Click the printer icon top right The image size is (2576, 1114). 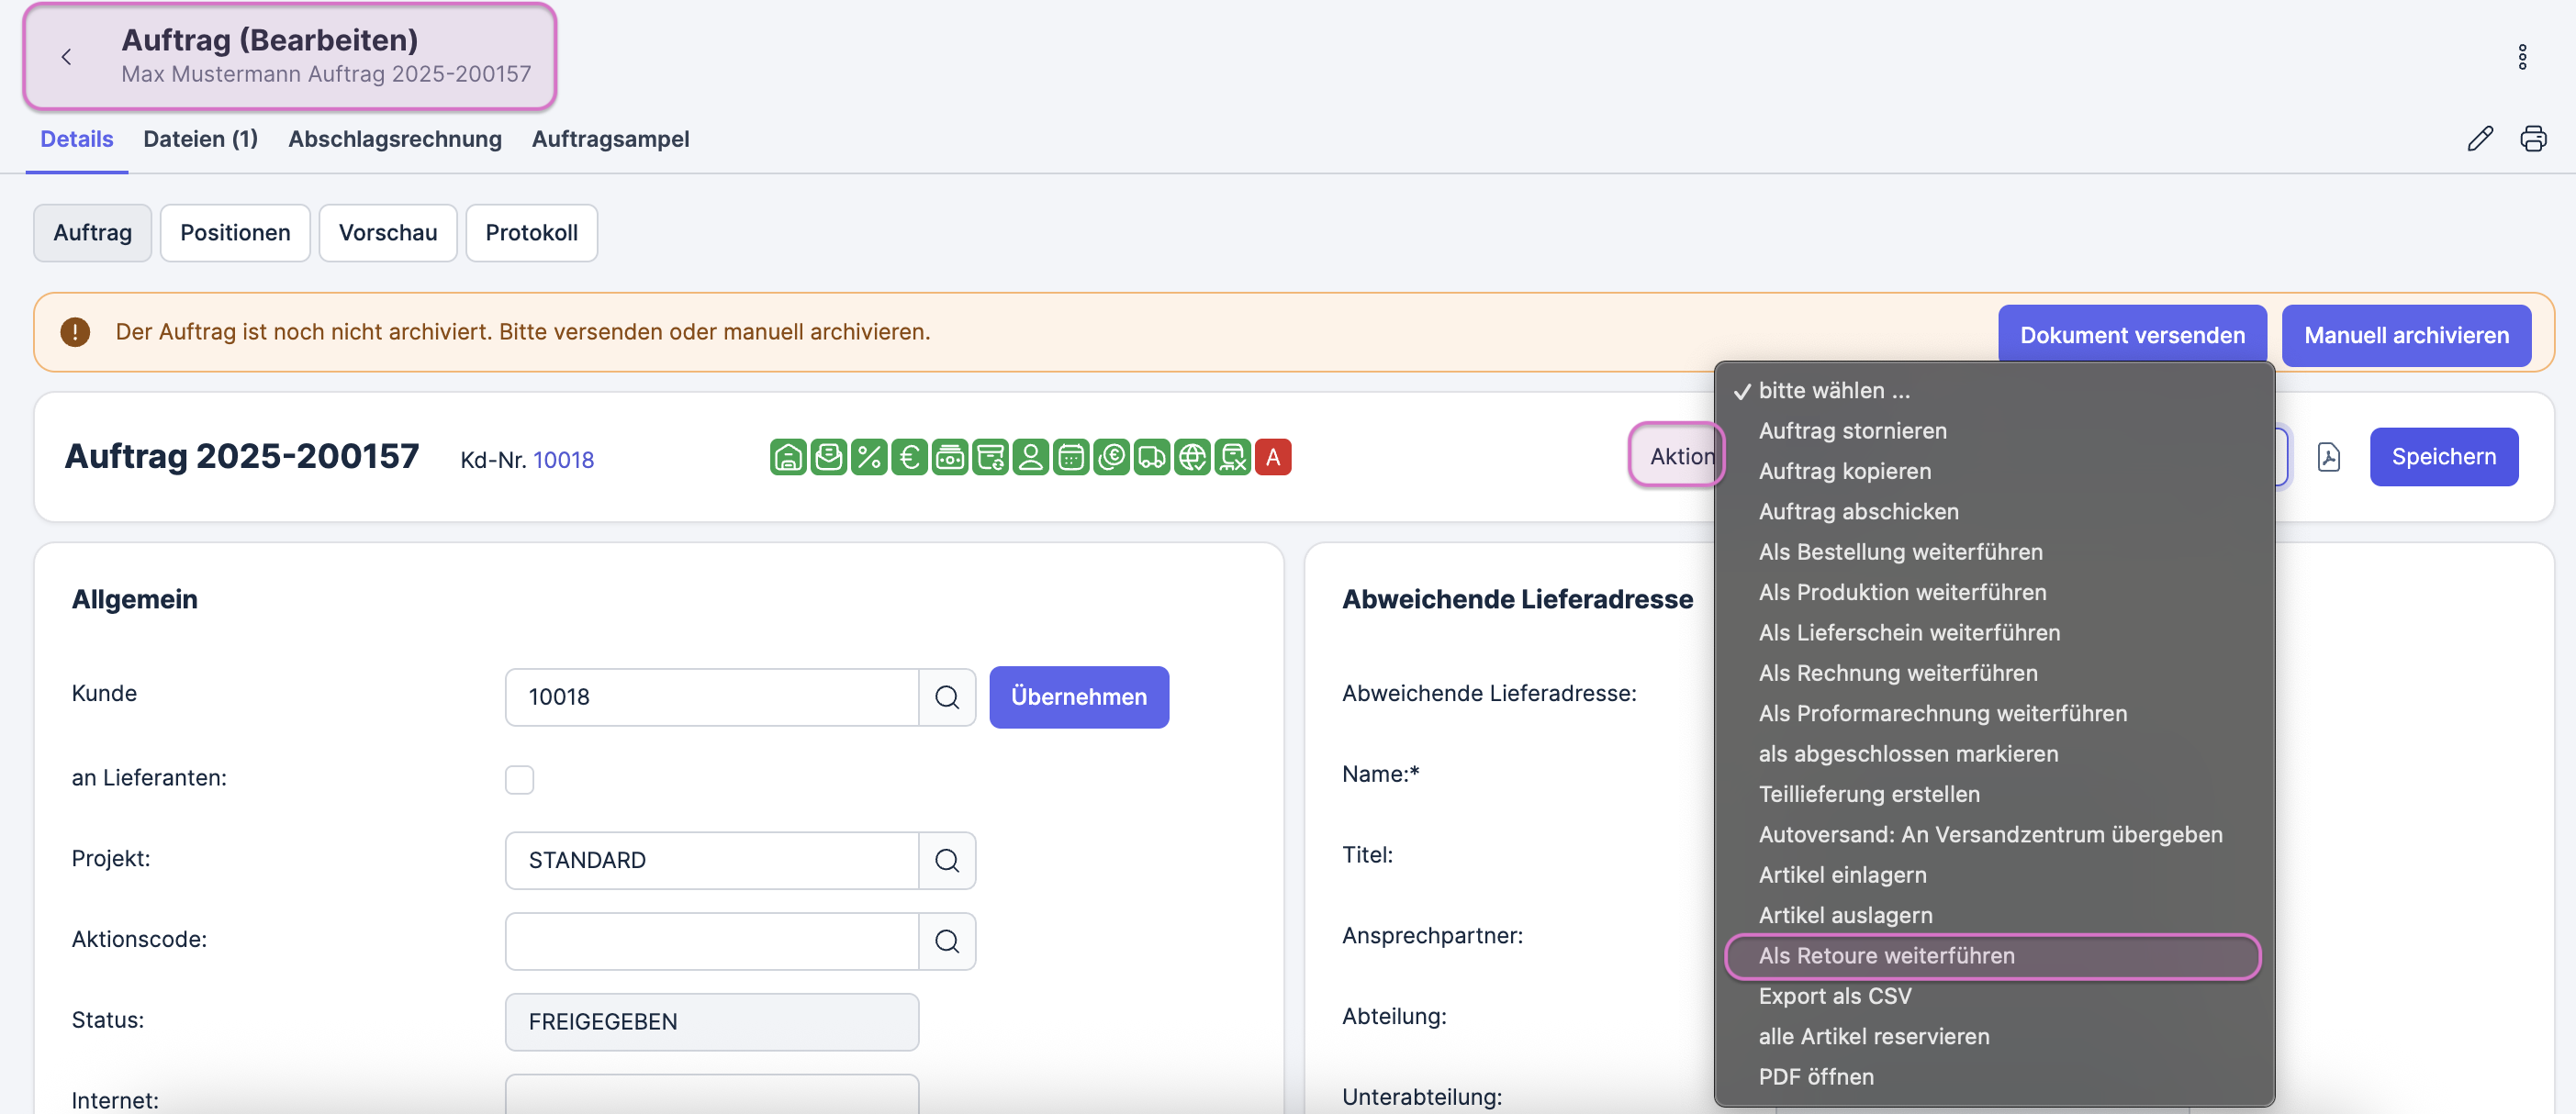pyautogui.click(x=2533, y=139)
